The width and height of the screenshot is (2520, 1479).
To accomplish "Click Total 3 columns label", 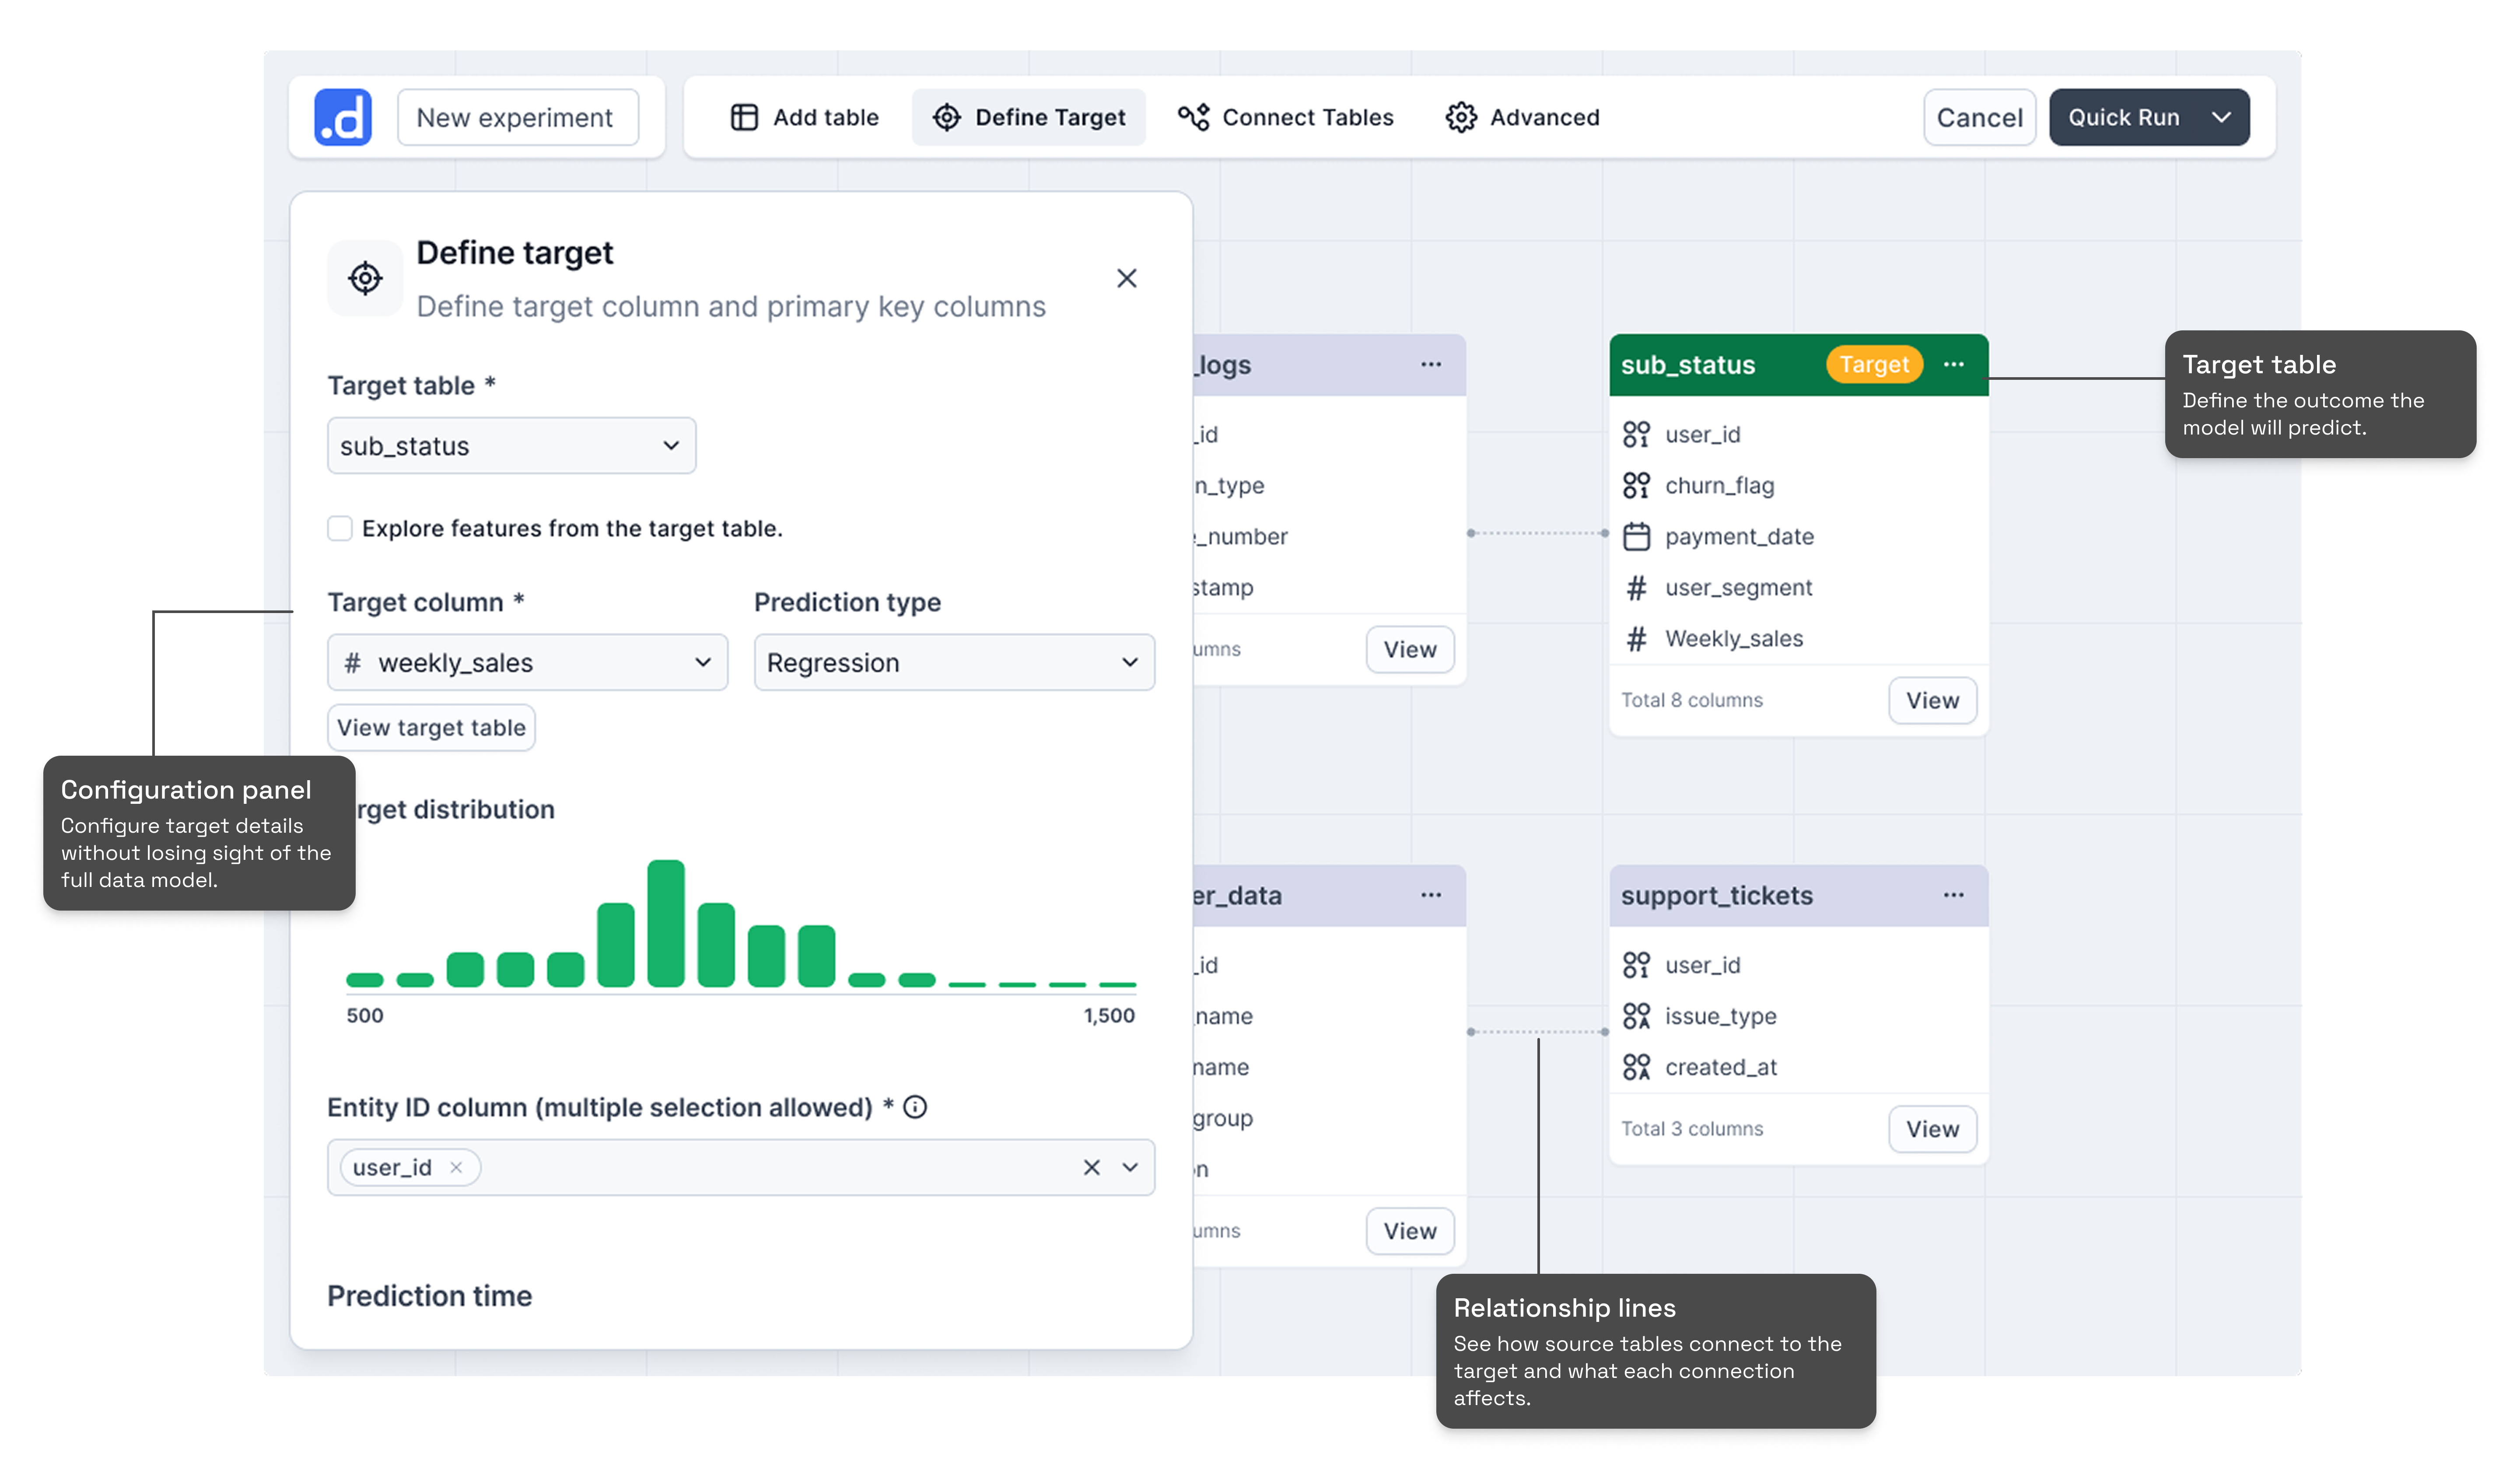I will (x=1691, y=1129).
